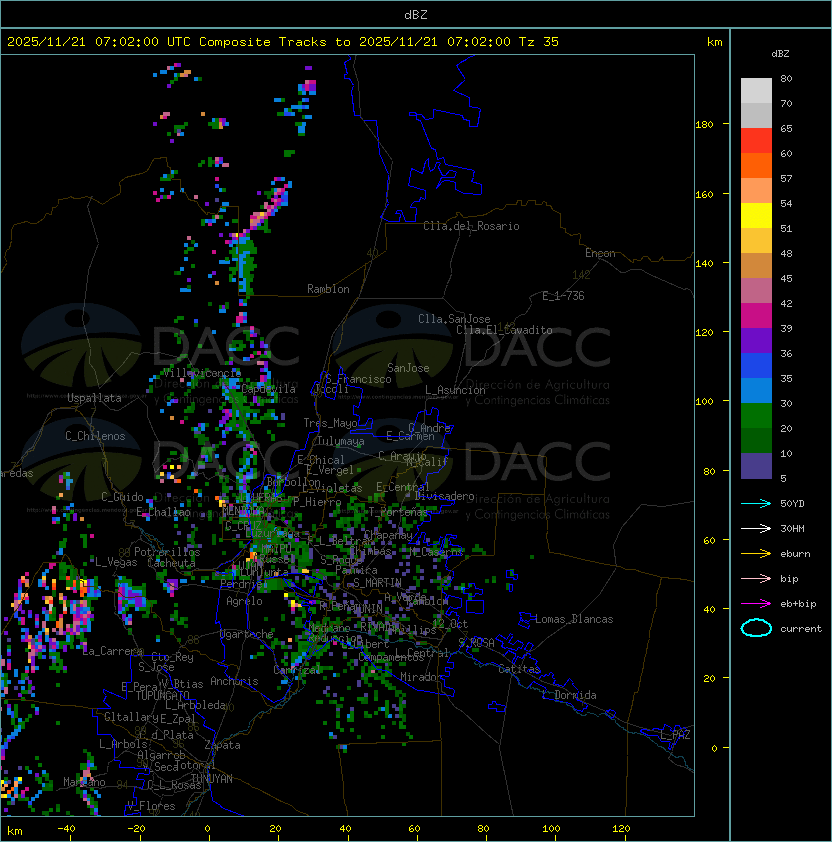Click the pink bip arrow in the legend

(x=756, y=579)
